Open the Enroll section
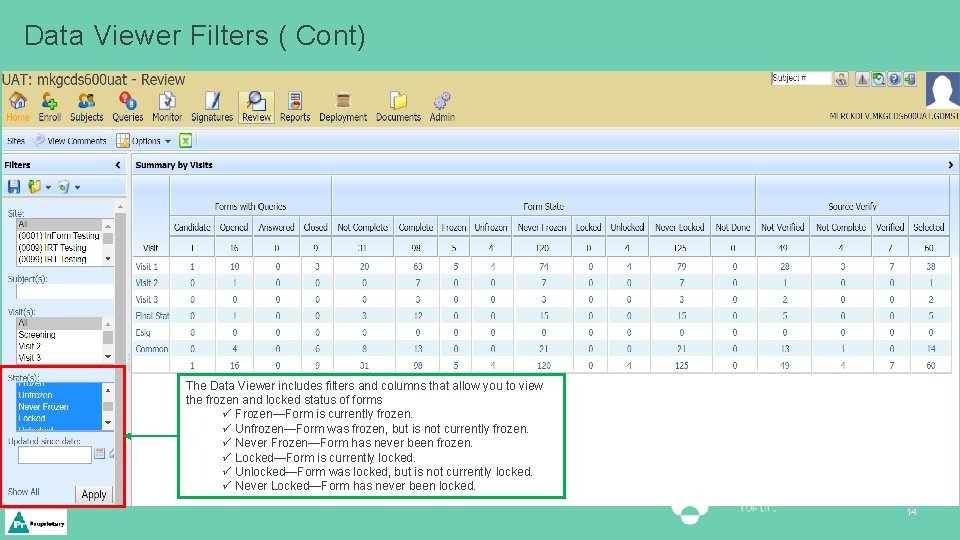Screen dimensions: 960x540 click(x=50, y=107)
